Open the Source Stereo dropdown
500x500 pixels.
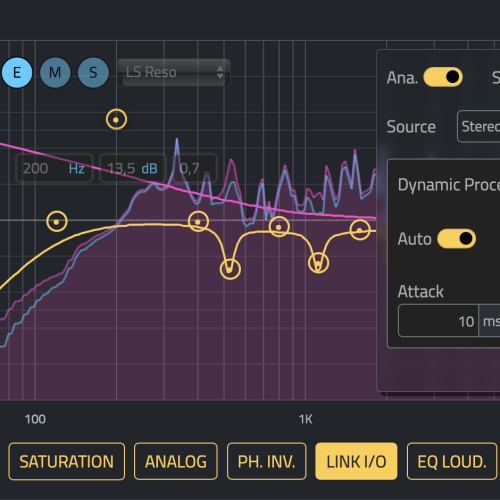click(479, 126)
